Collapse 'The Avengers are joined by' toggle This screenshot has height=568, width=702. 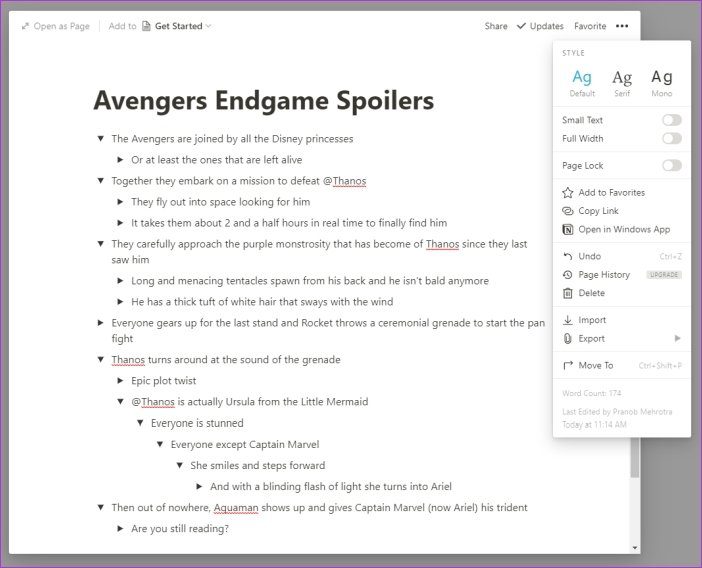[x=101, y=139]
